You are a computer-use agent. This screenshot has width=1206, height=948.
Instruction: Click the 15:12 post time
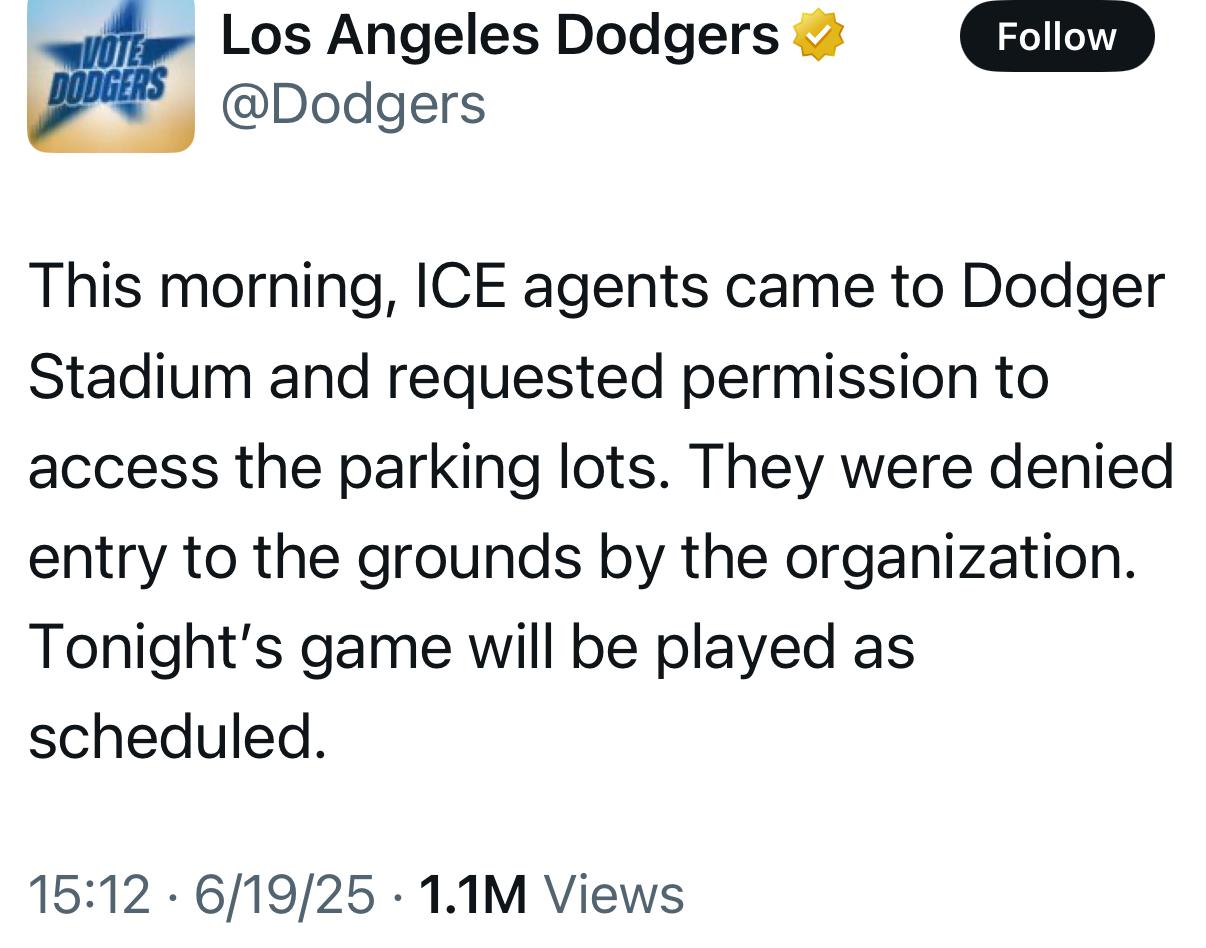pyautogui.click(x=89, y=893)
